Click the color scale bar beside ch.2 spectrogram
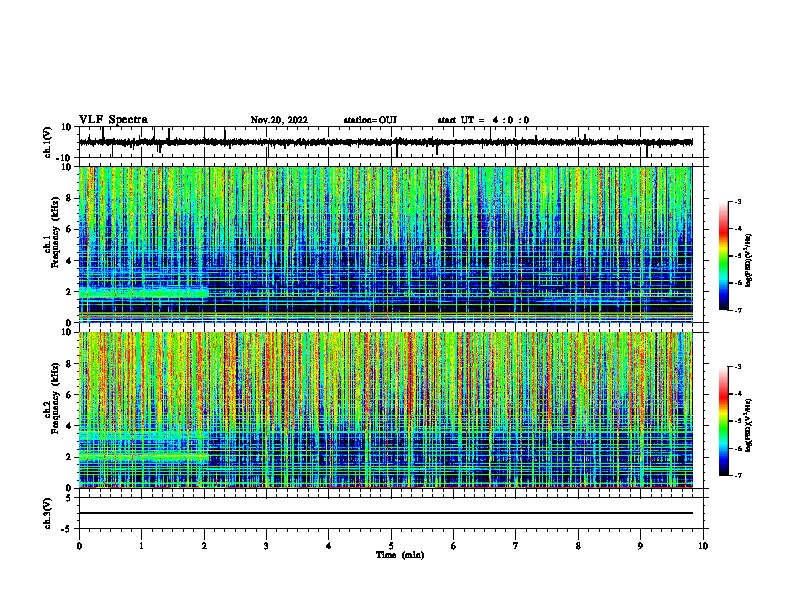 724,421
